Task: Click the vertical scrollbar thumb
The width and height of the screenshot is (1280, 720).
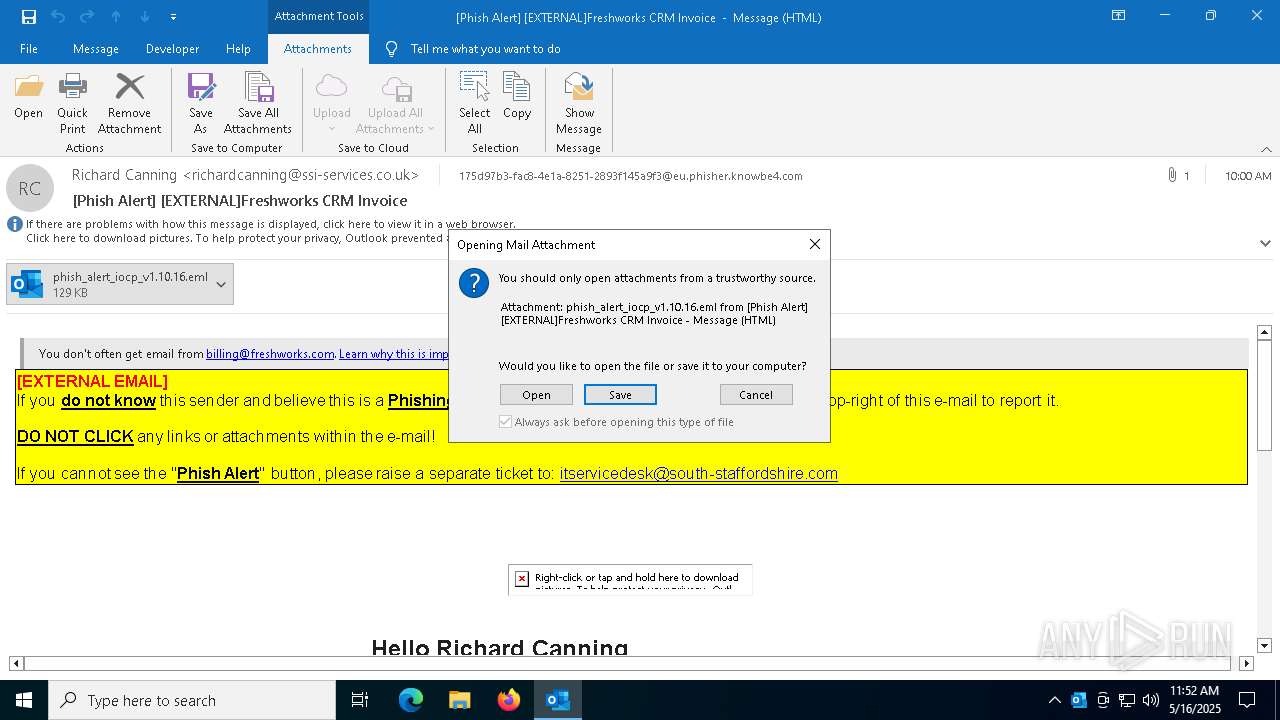Action: pos(1264,395)
